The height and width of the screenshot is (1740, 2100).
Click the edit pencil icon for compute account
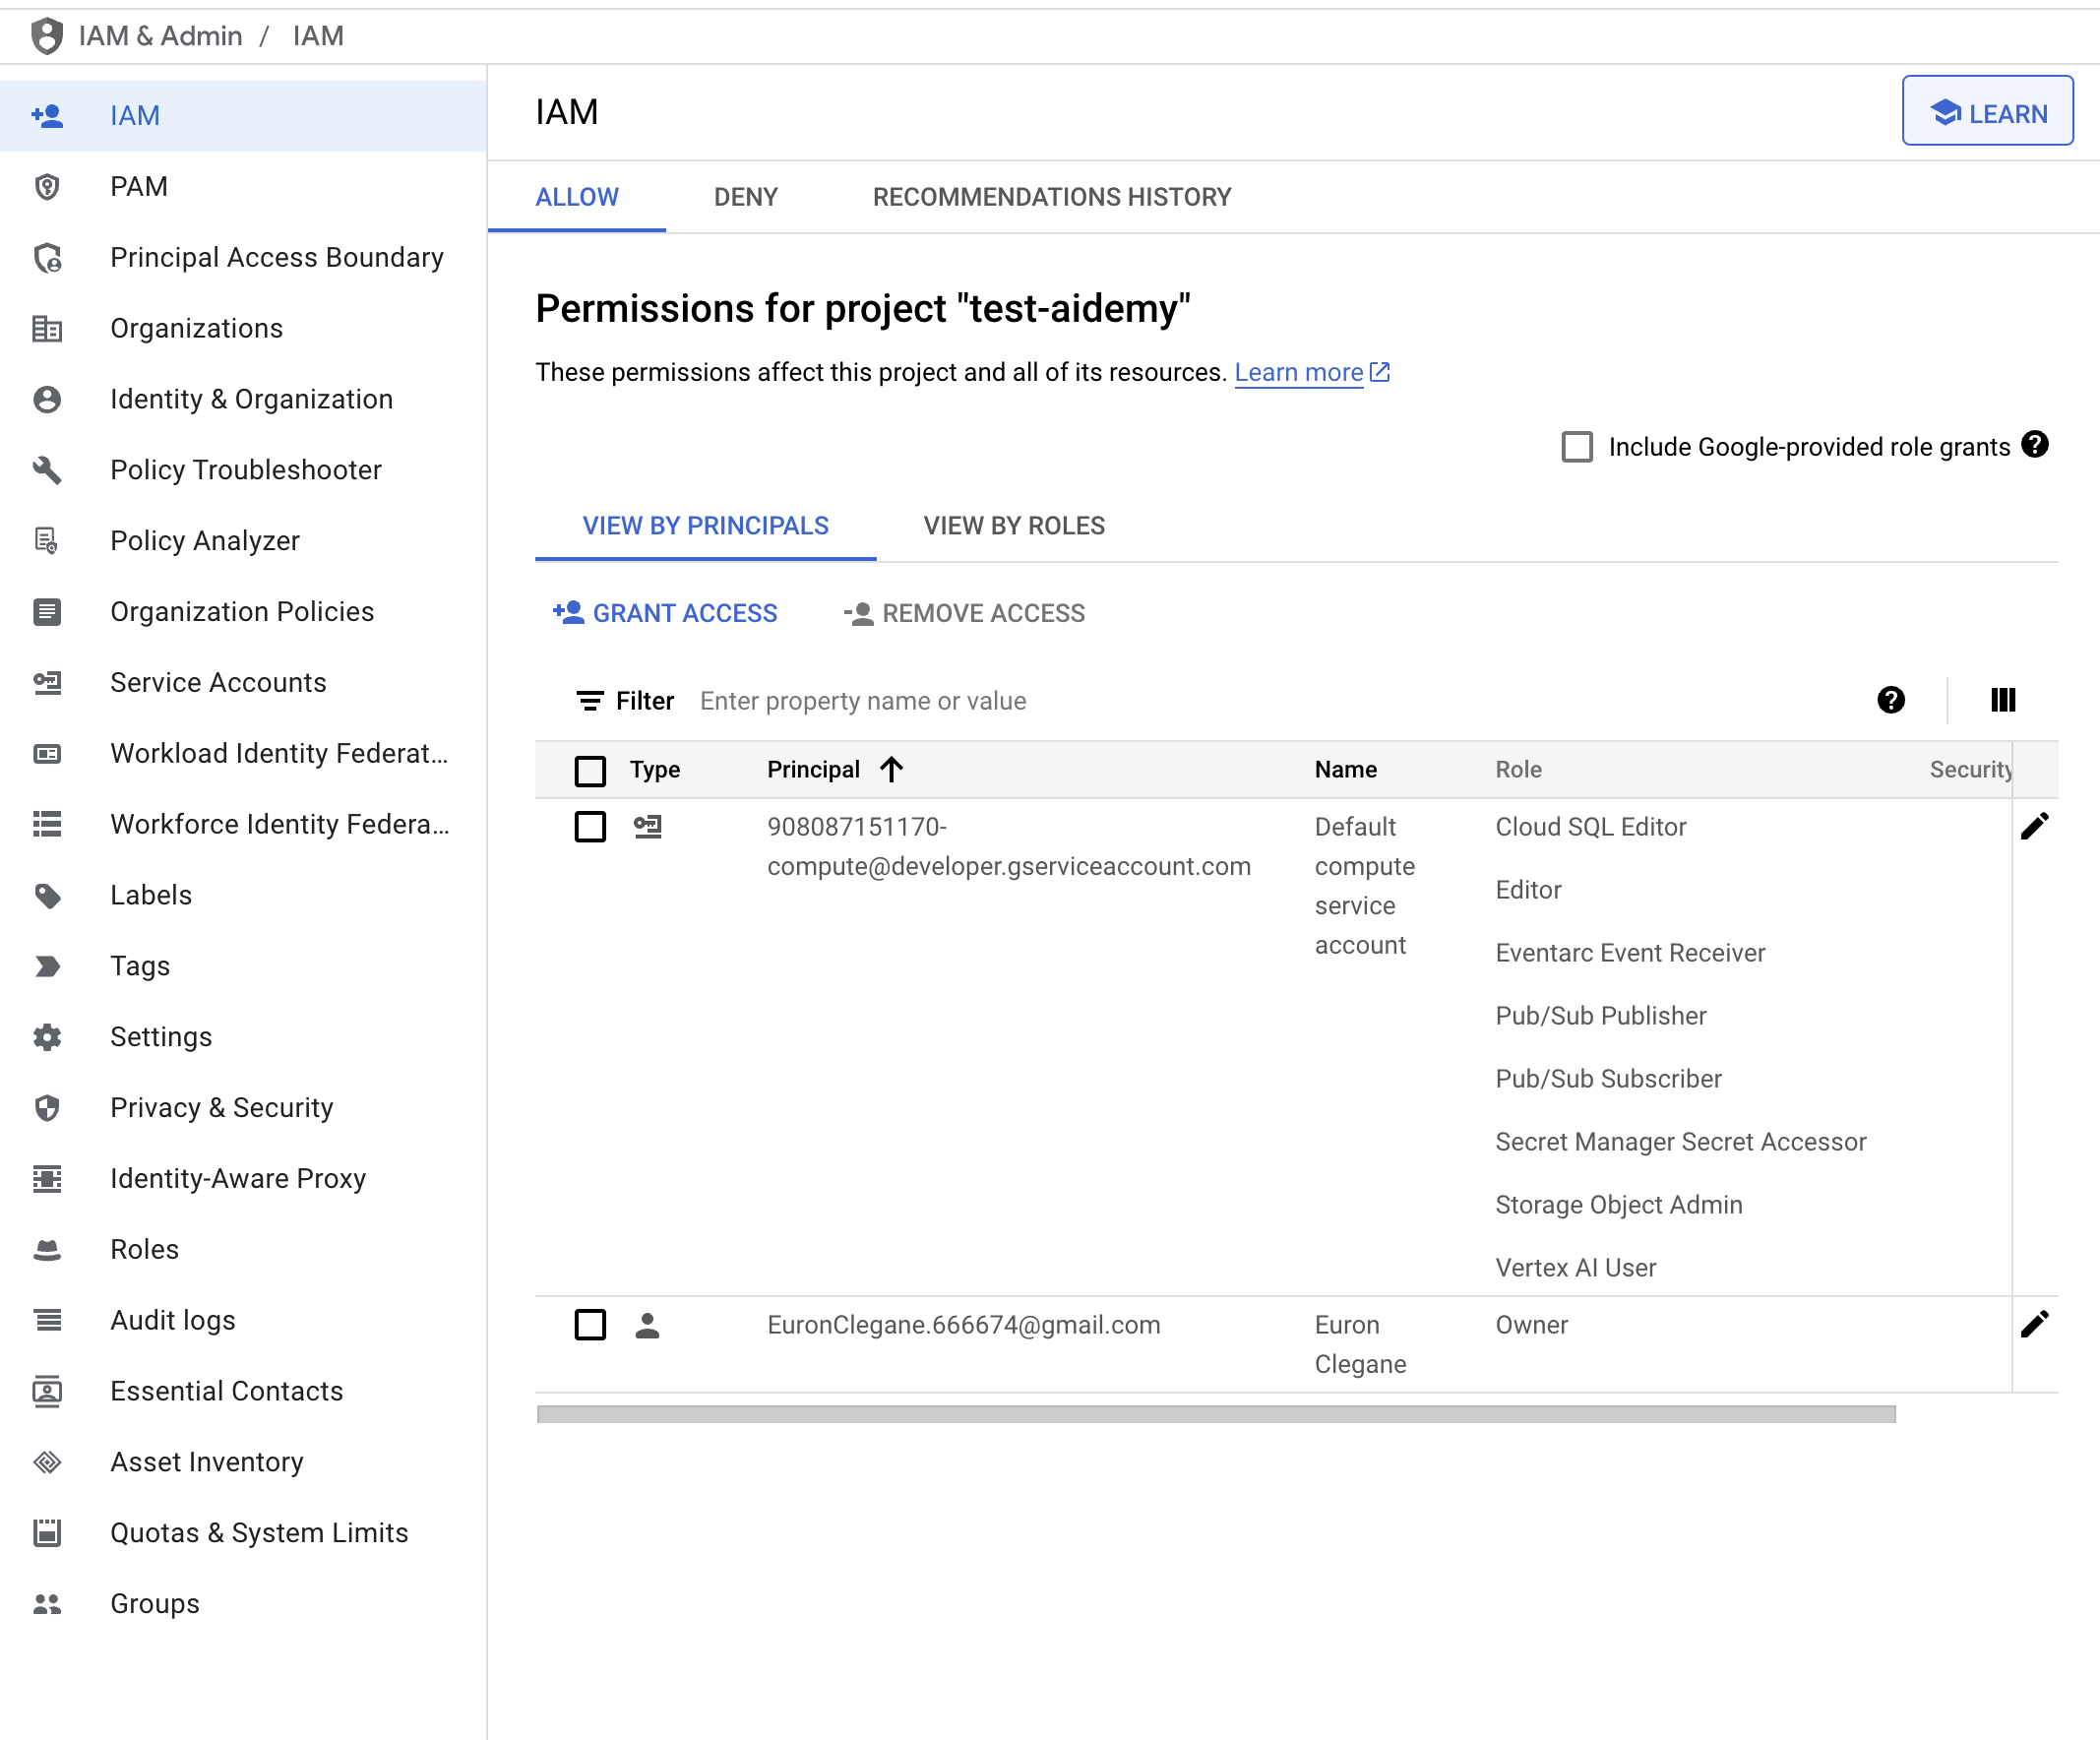click(2035, 827)
